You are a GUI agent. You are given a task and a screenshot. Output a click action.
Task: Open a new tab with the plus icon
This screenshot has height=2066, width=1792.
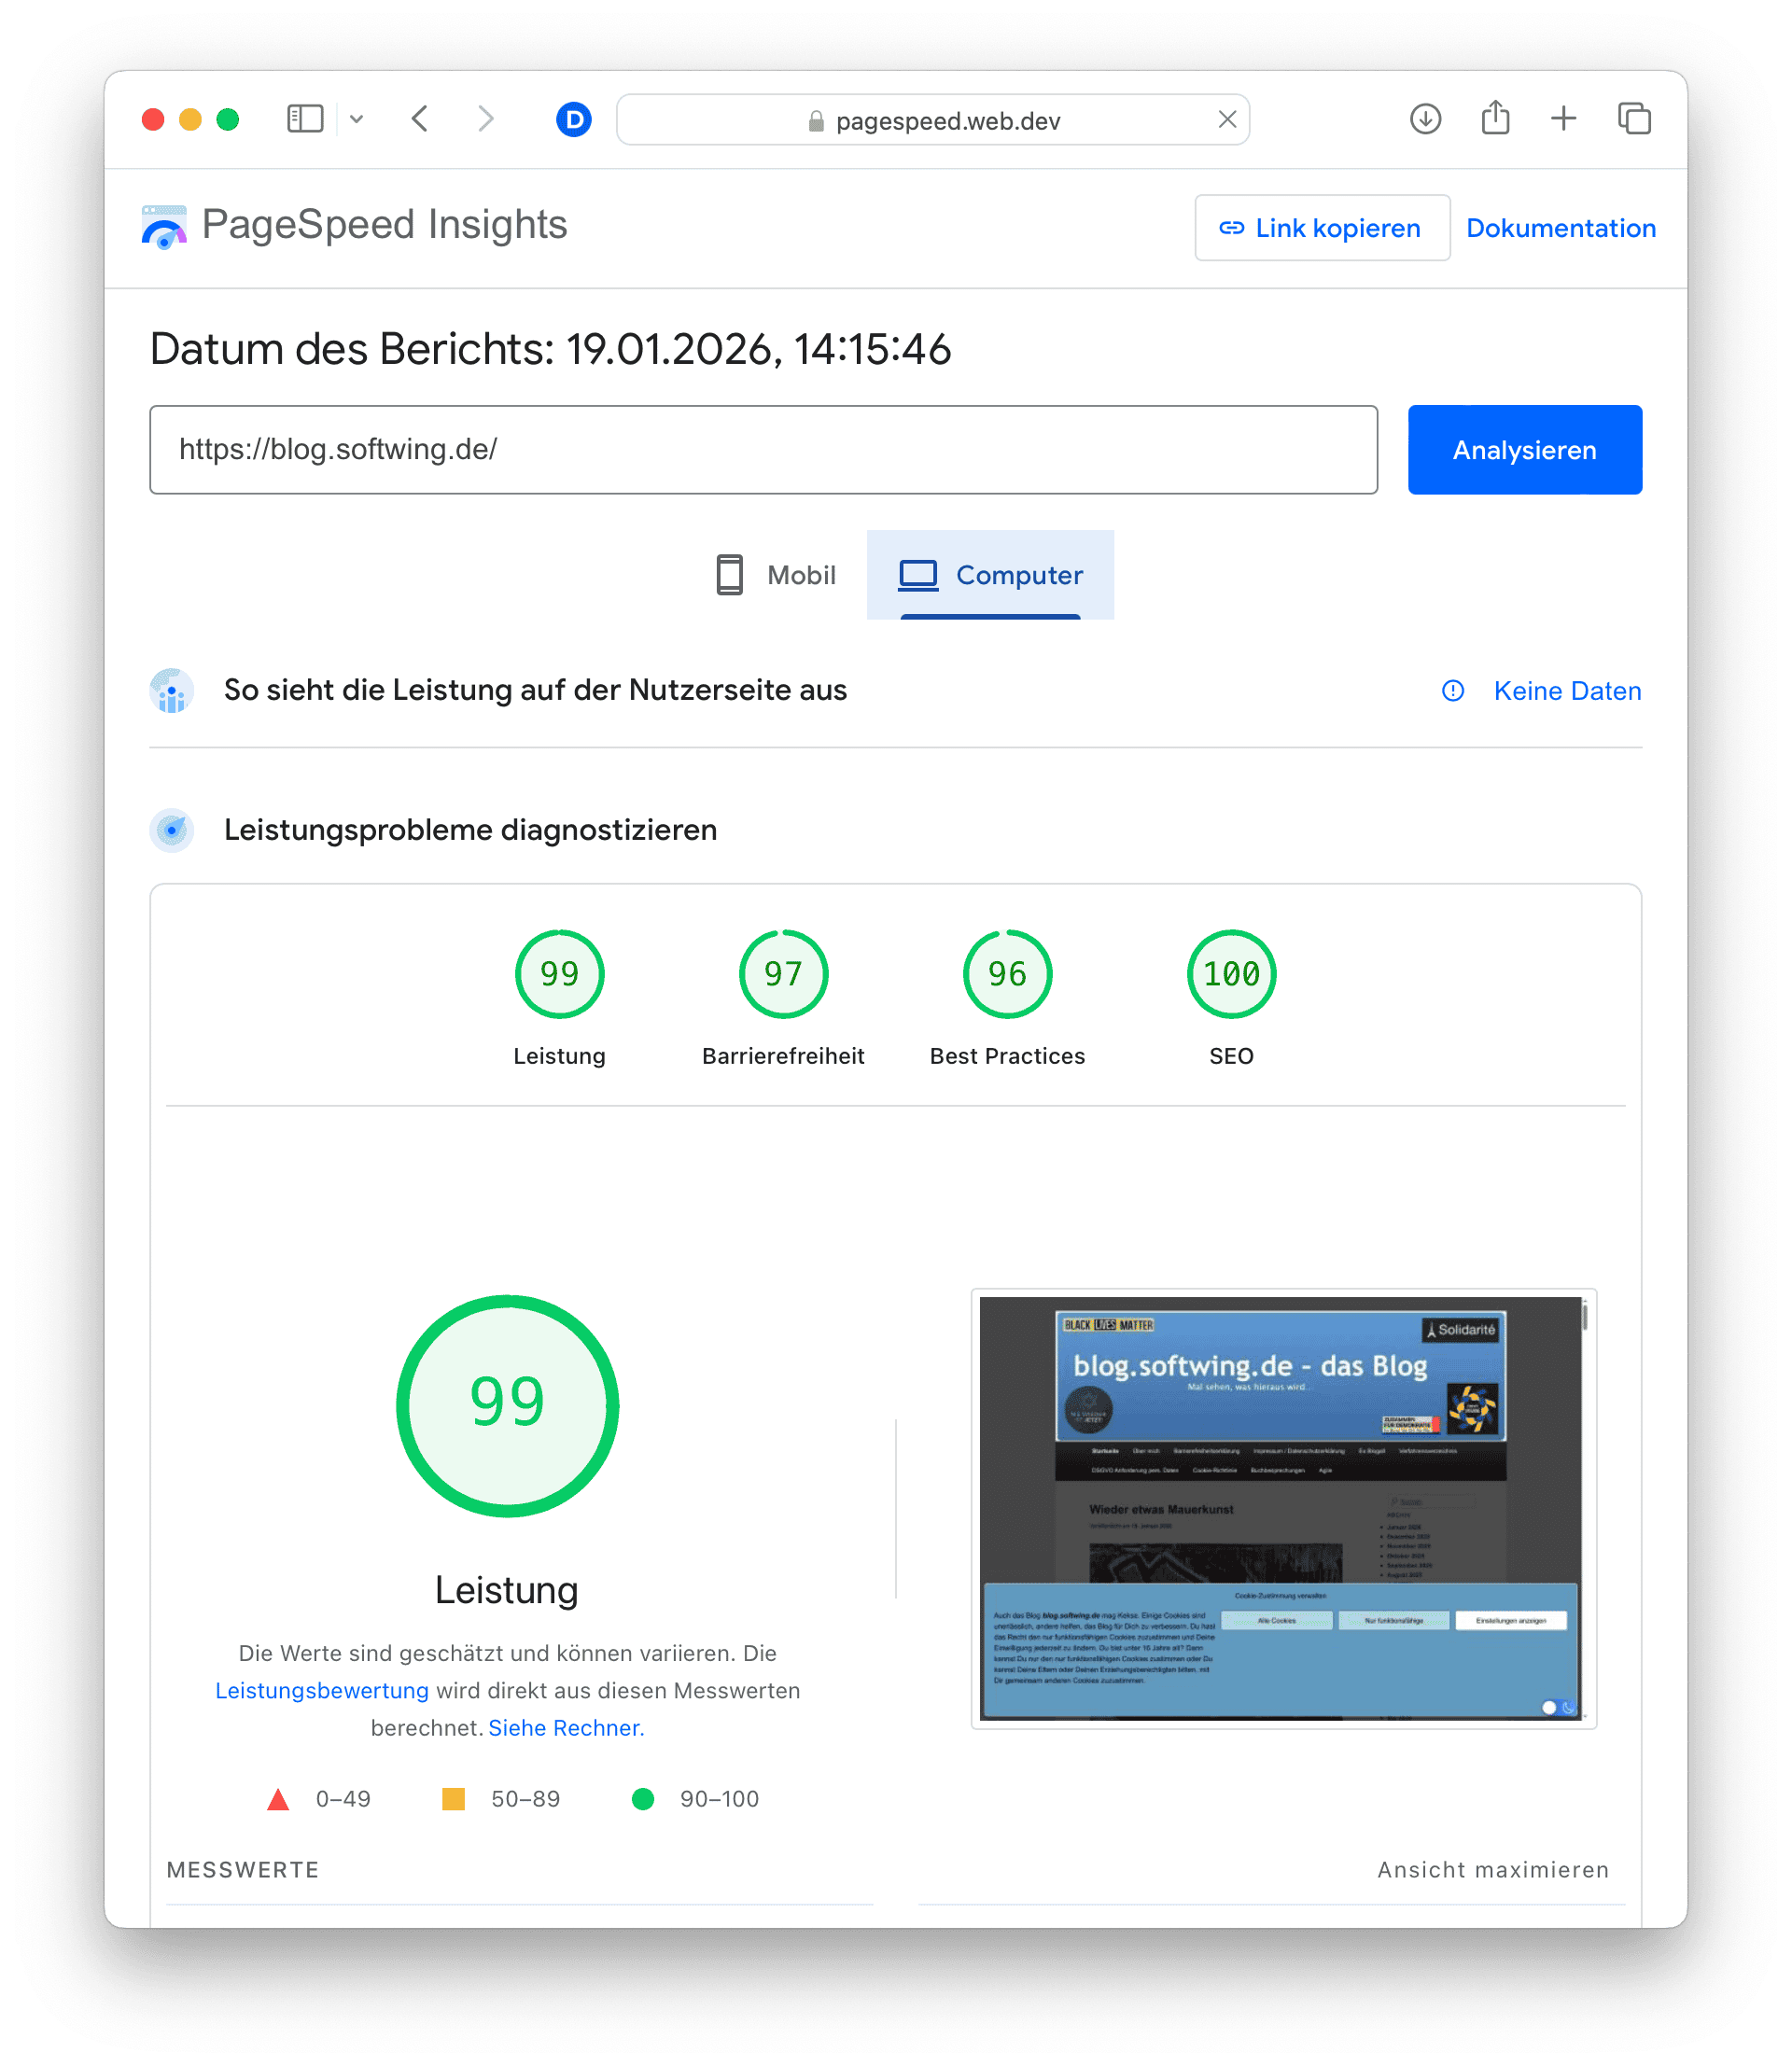(x=1564, y=118)
